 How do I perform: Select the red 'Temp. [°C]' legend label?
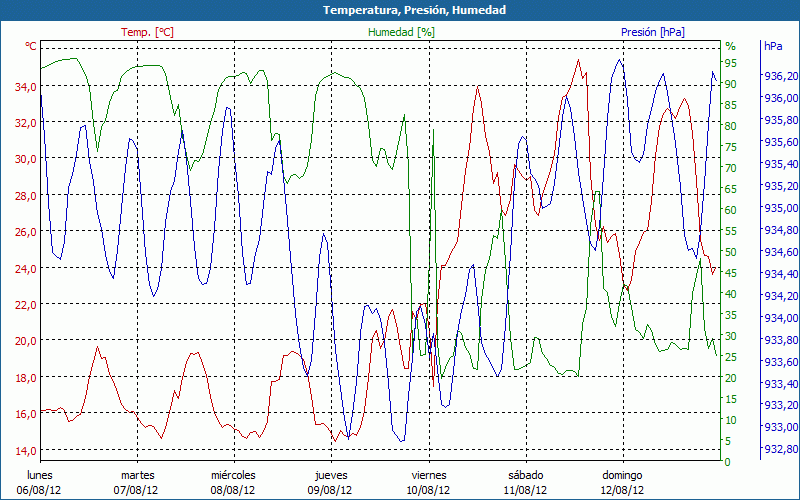click(x=147, y=32)
